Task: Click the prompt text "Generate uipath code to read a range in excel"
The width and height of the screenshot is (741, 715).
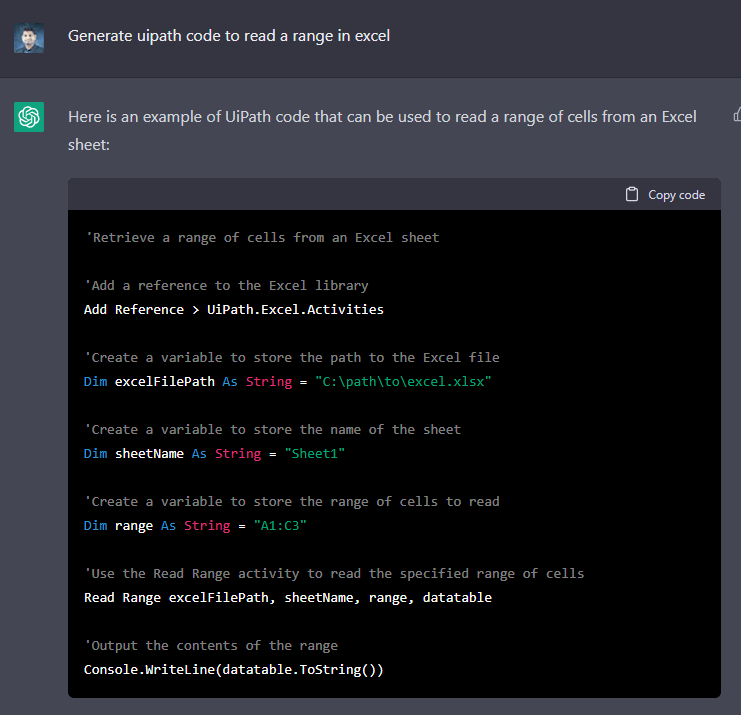Action: 229,36
